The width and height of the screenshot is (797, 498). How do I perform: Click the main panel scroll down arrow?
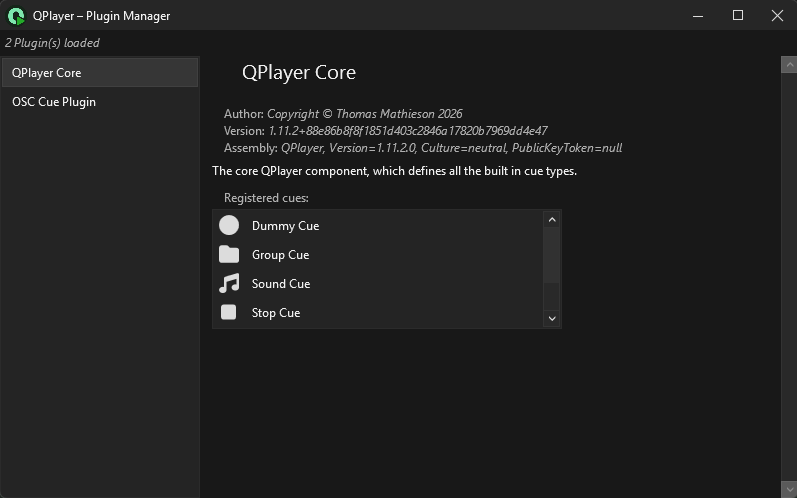[789, 490]
